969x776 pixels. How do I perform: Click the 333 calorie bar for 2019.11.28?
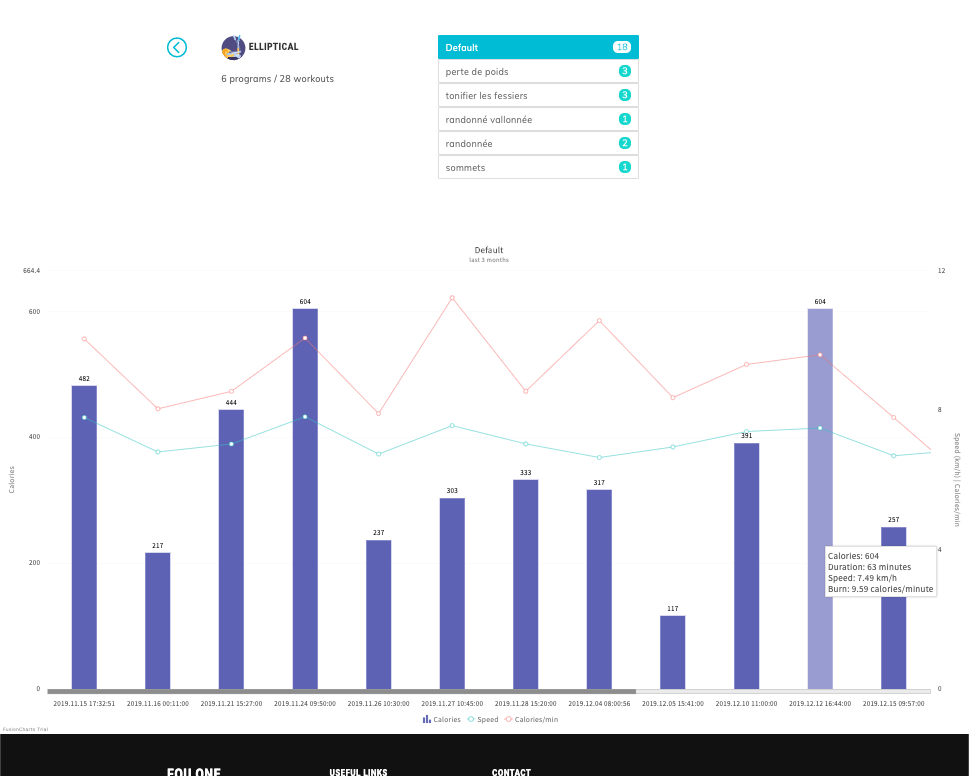pos(526,584)
